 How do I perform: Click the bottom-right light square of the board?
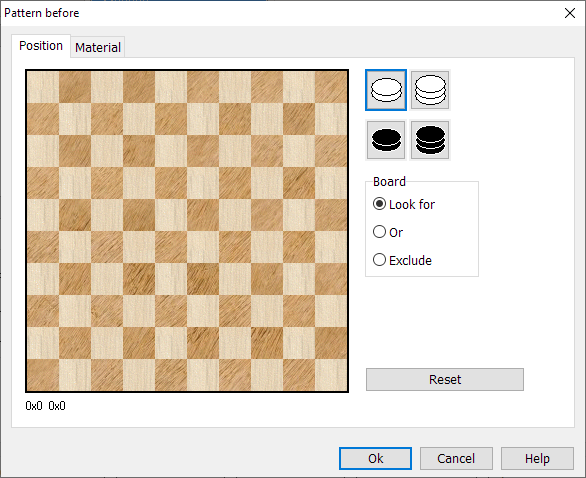[331, 375]
